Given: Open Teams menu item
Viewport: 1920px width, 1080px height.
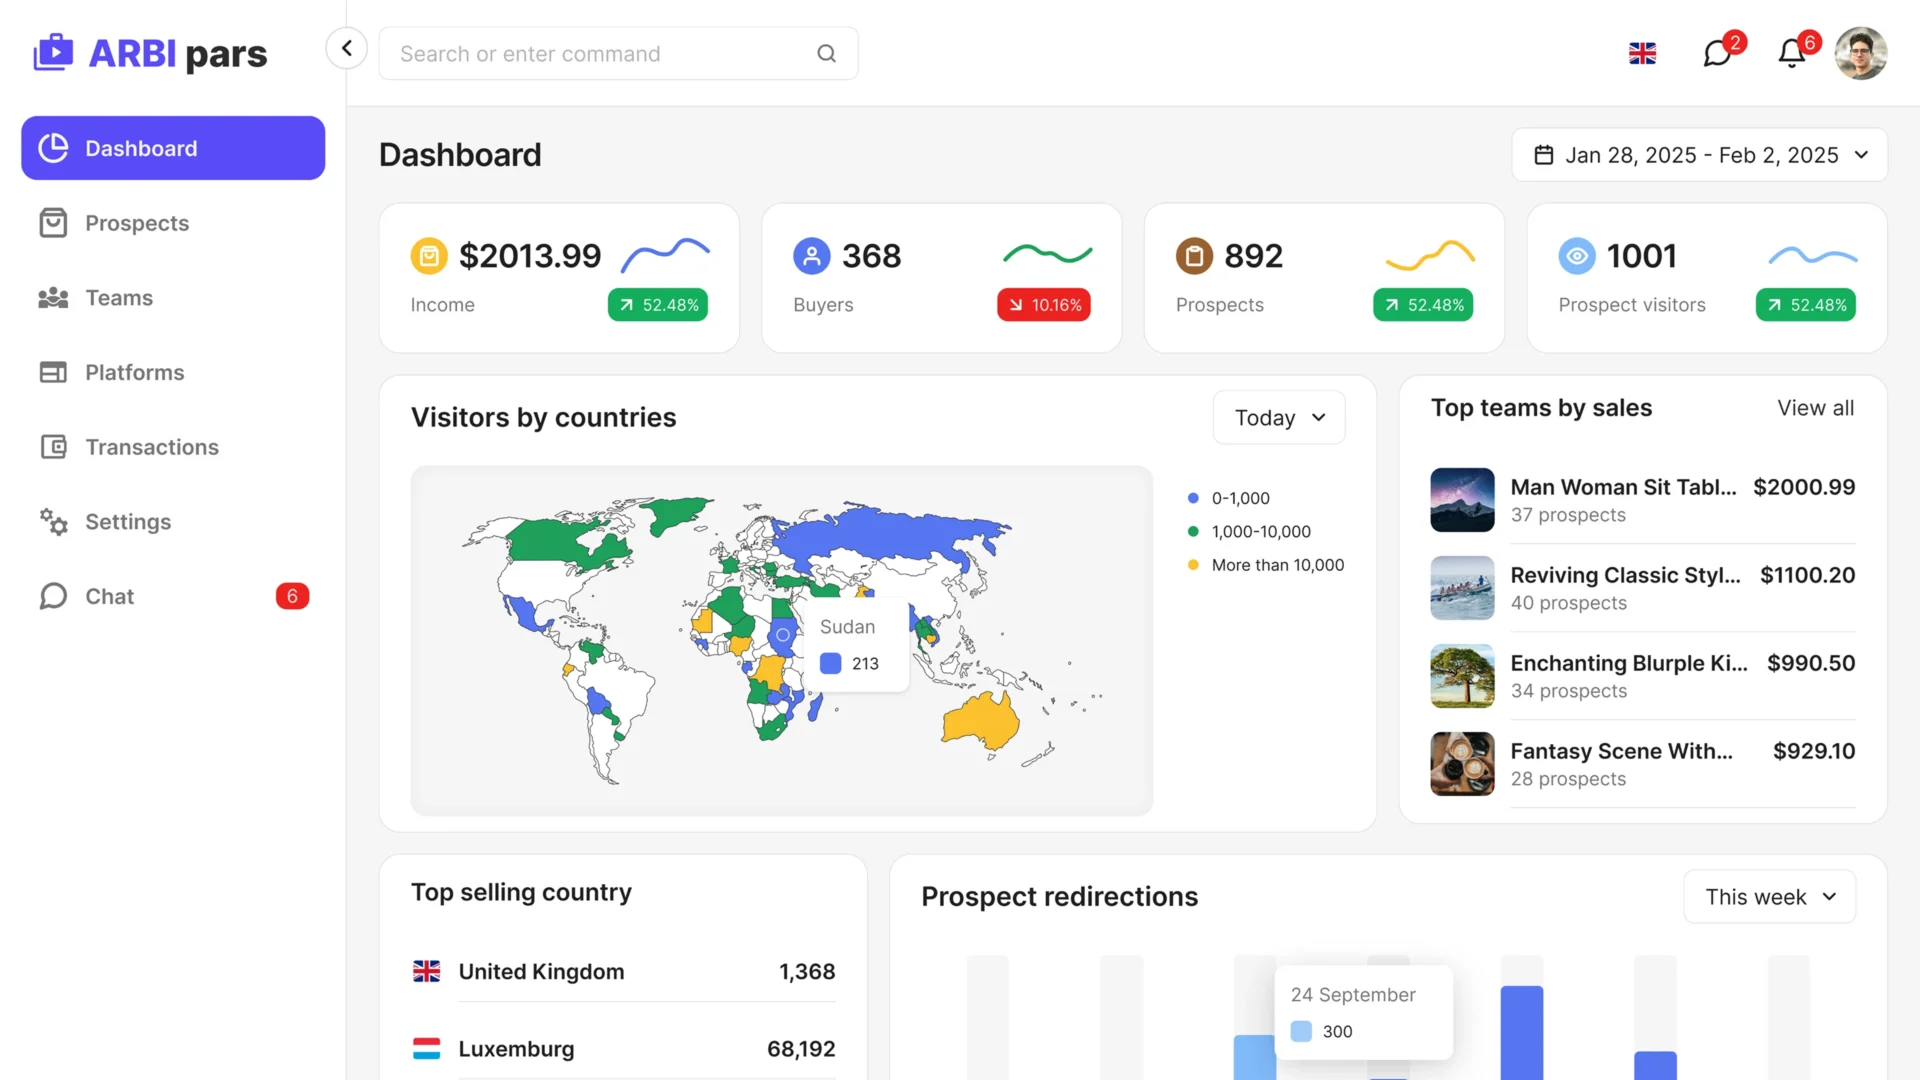Looking at the screenshot, I should 173,298.
